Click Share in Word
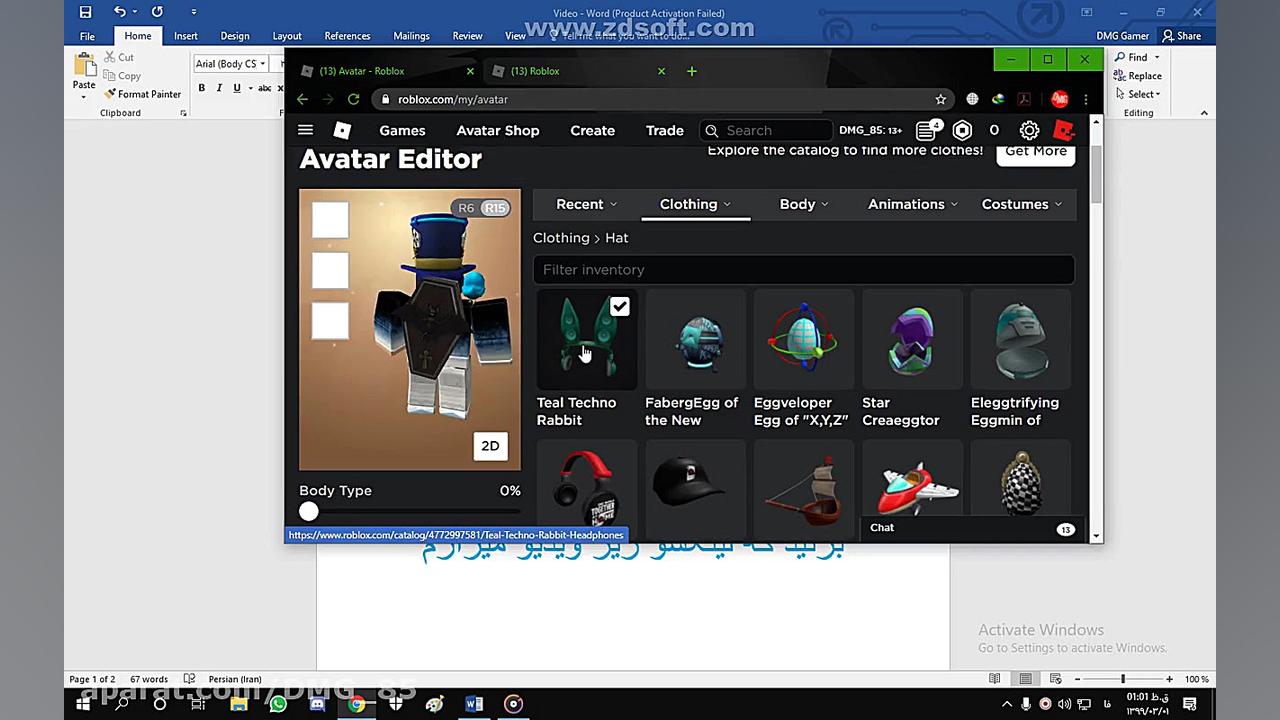 (x=1181, y=36)
